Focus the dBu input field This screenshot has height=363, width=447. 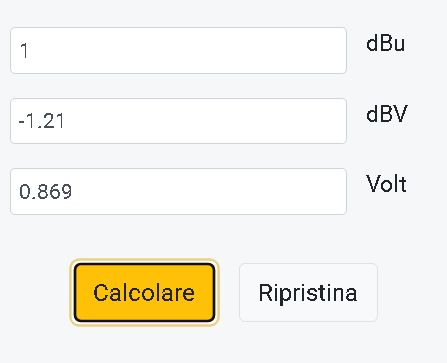point(178,50)
